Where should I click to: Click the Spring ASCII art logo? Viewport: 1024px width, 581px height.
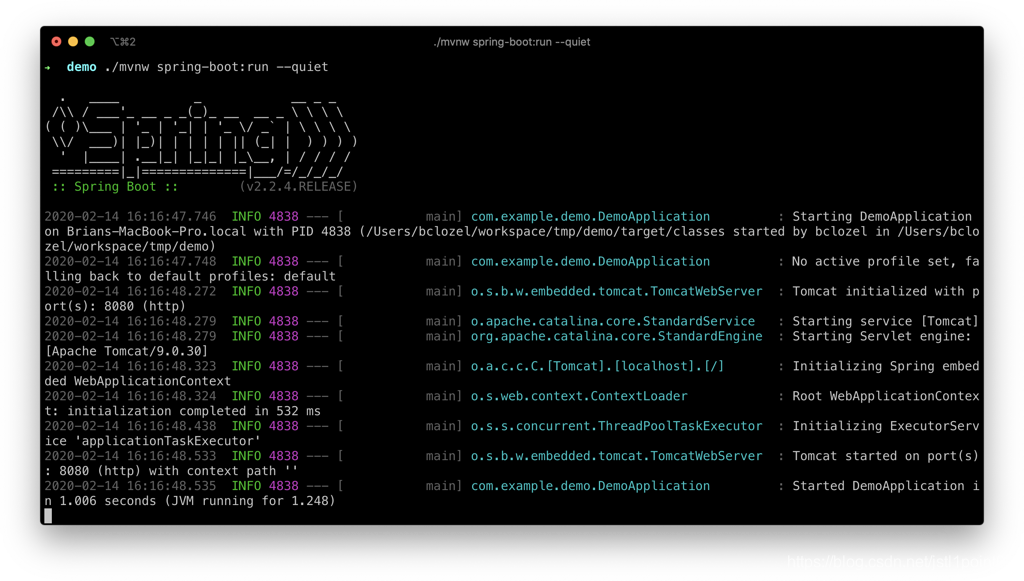tap(201, 136)
